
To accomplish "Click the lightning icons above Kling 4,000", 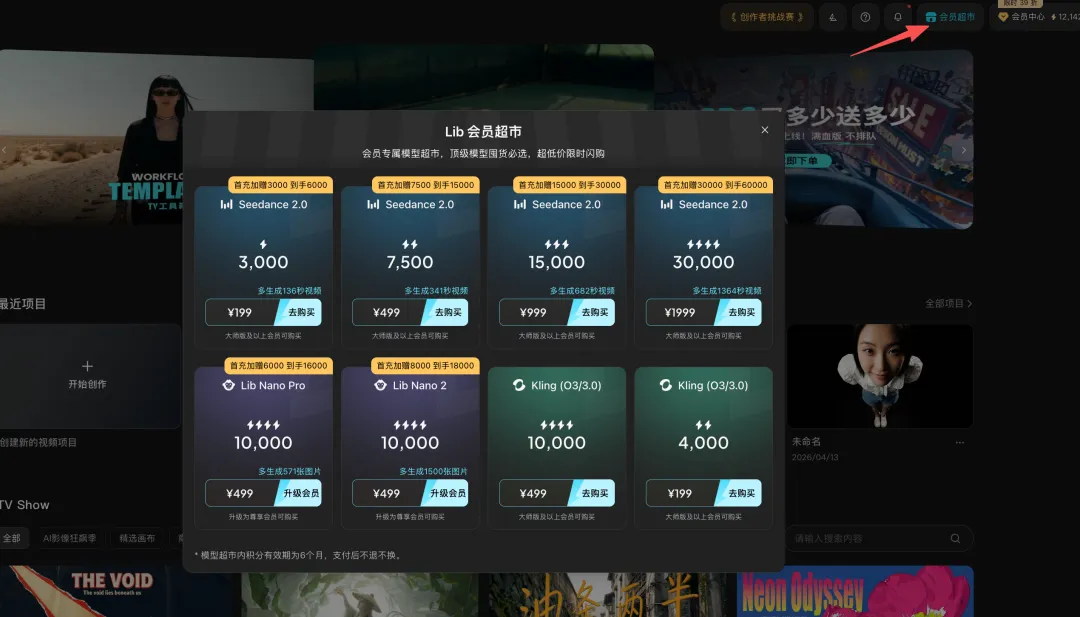I will point(703,425).
